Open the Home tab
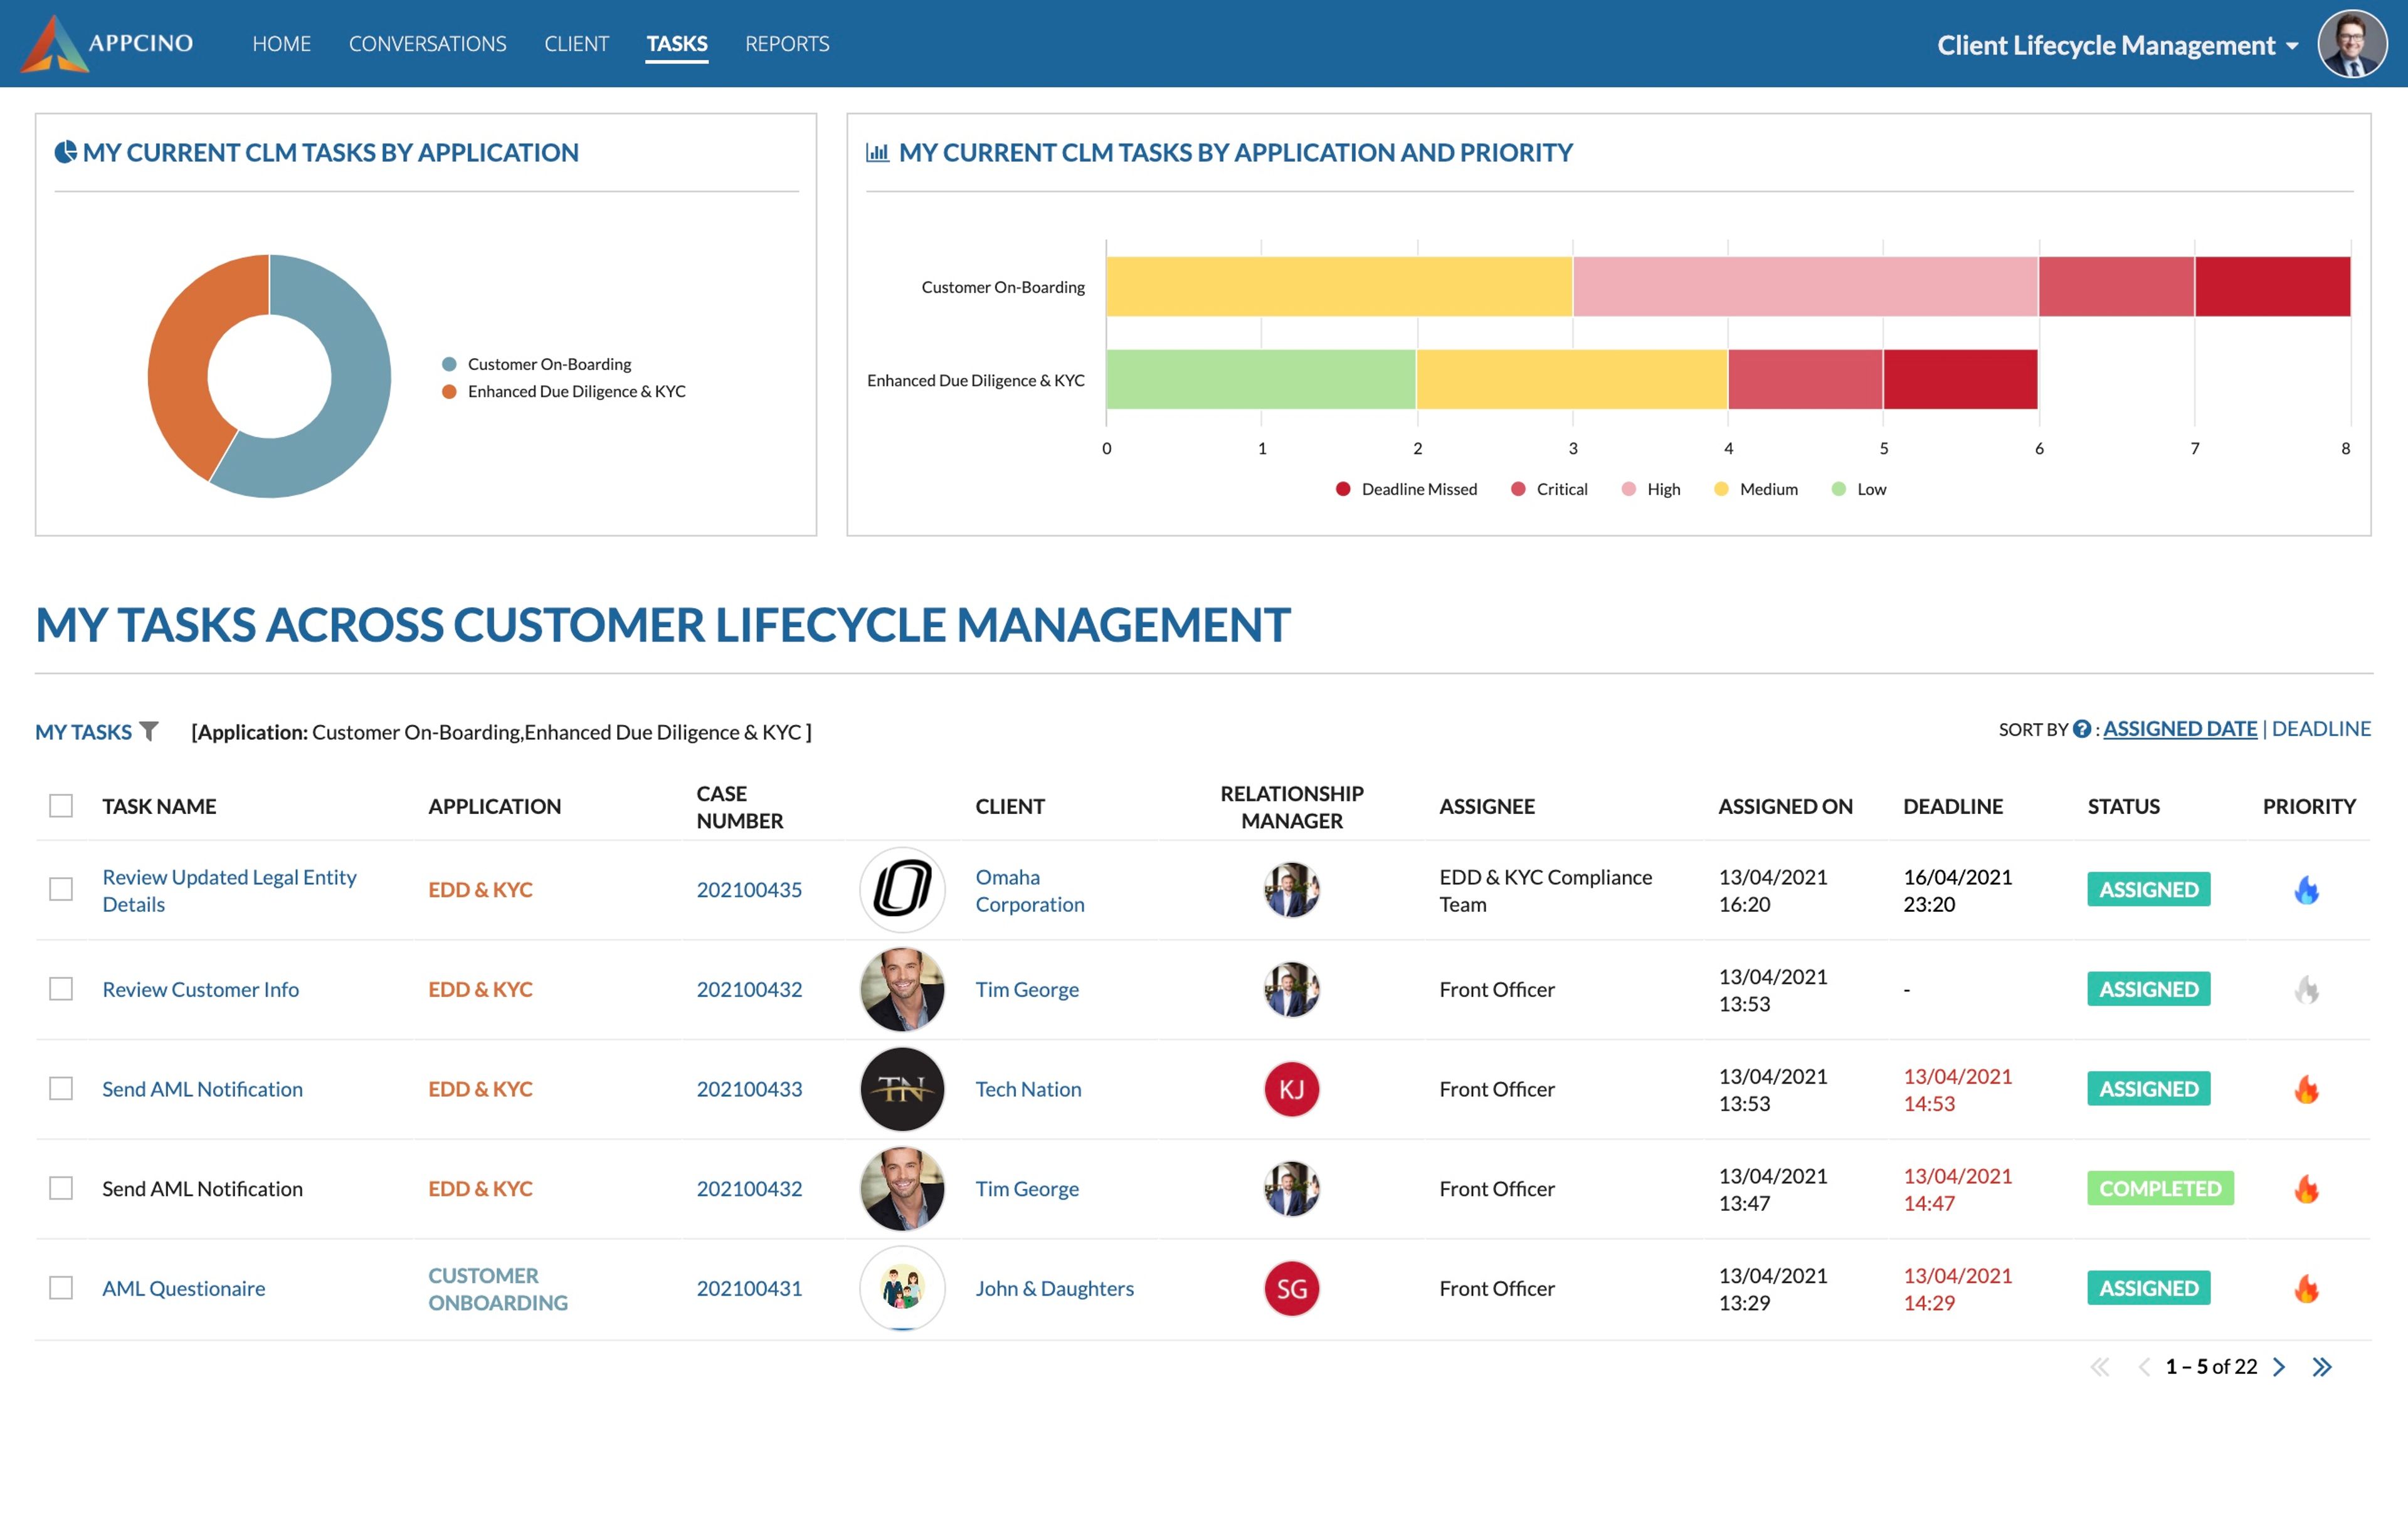2408x1522 pixels. point(281,43)
